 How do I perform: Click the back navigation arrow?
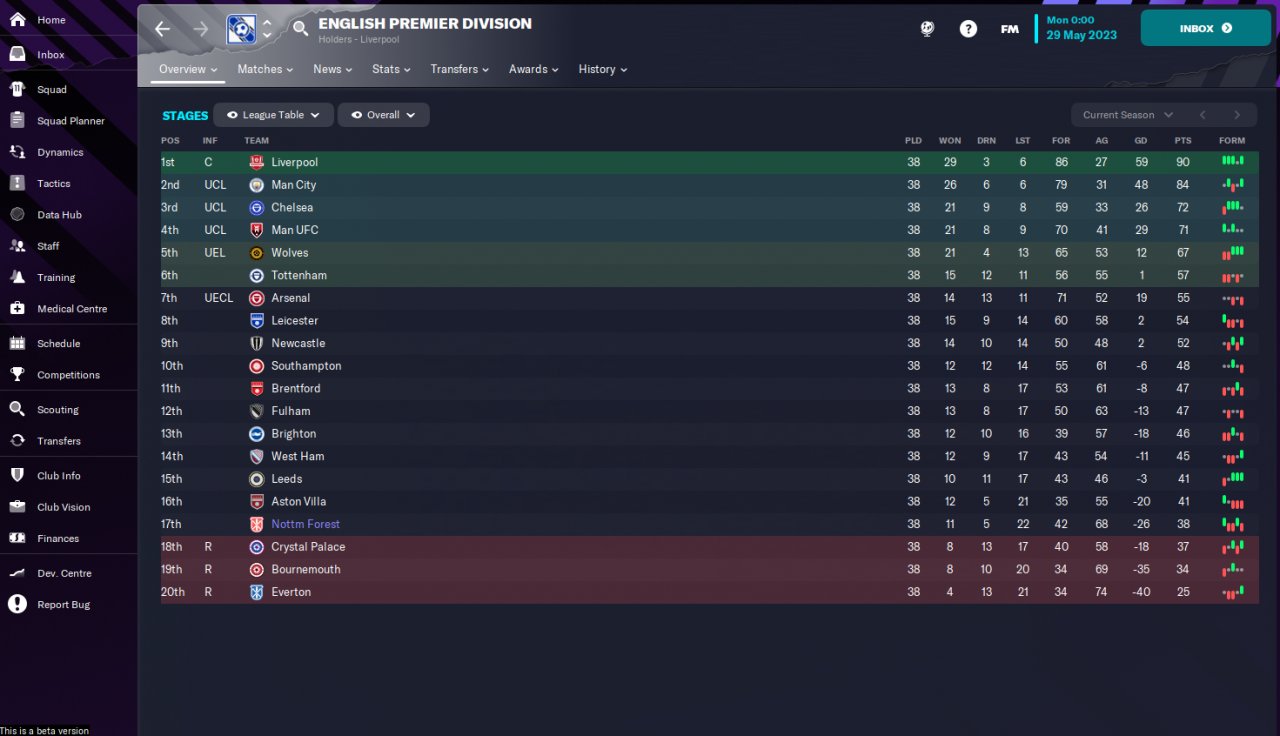162,29
